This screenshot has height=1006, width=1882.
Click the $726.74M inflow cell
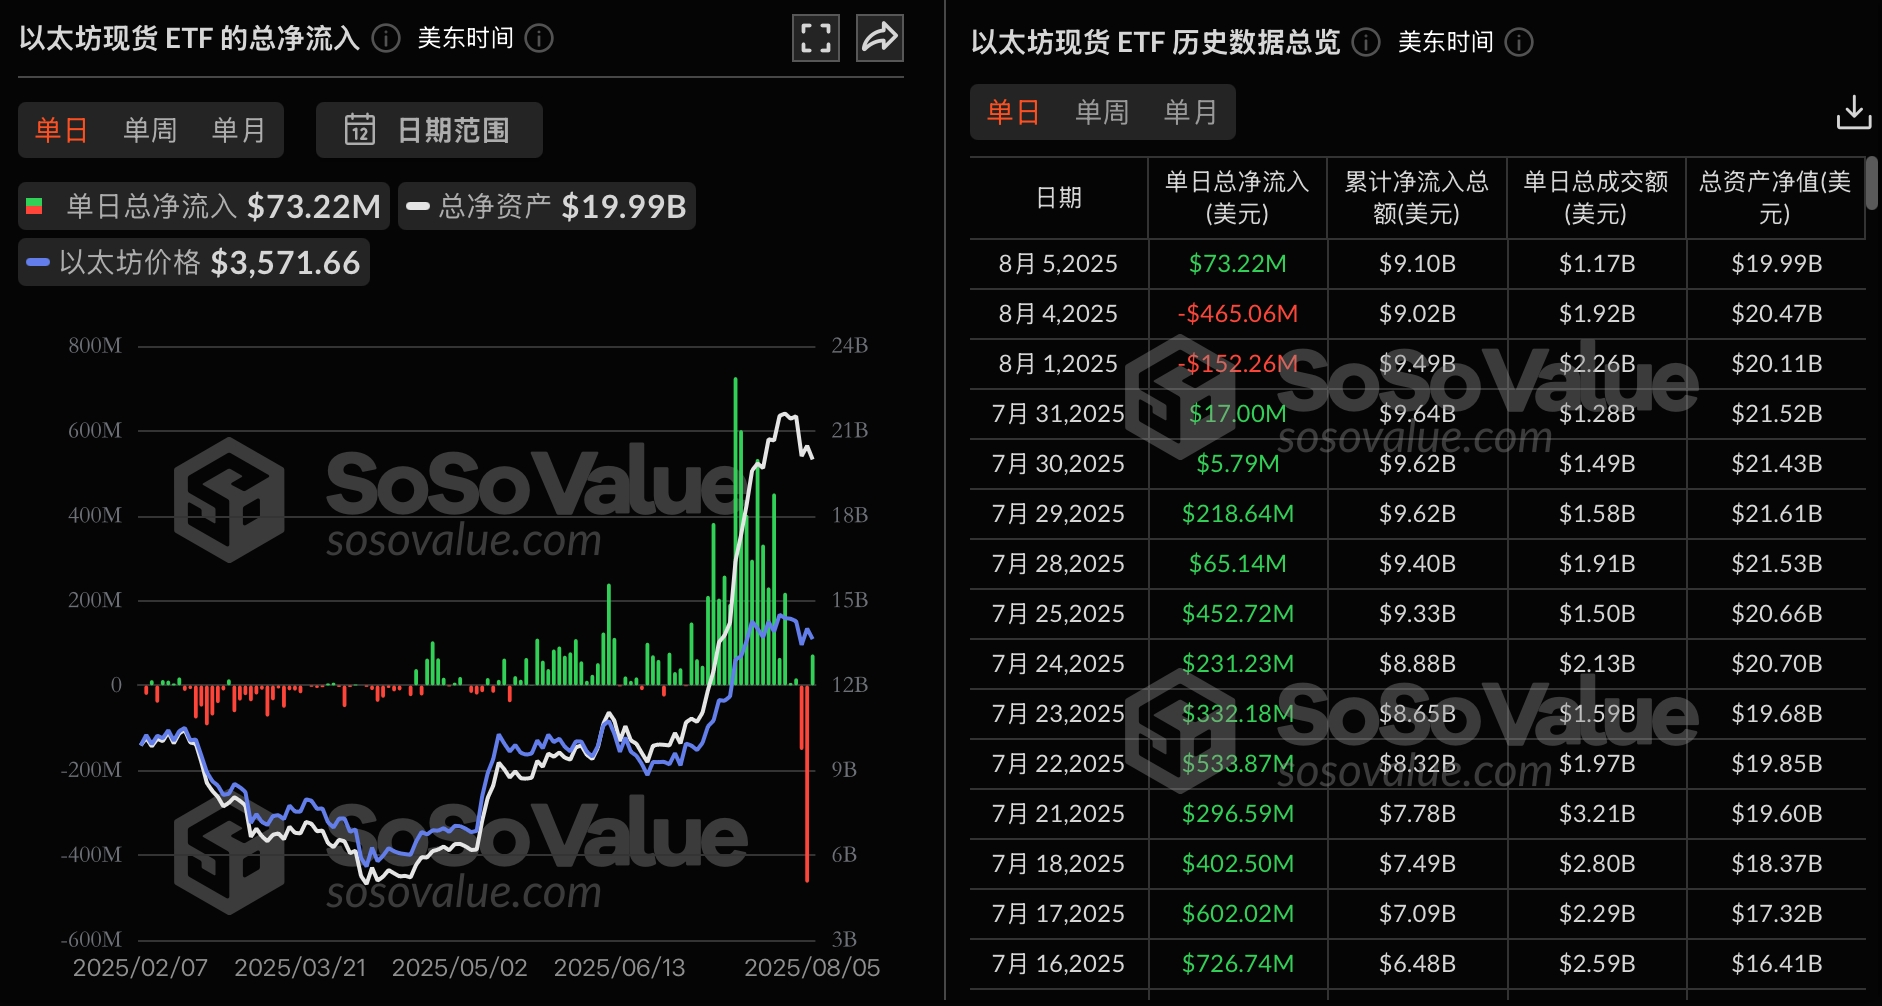point(1237,964)
